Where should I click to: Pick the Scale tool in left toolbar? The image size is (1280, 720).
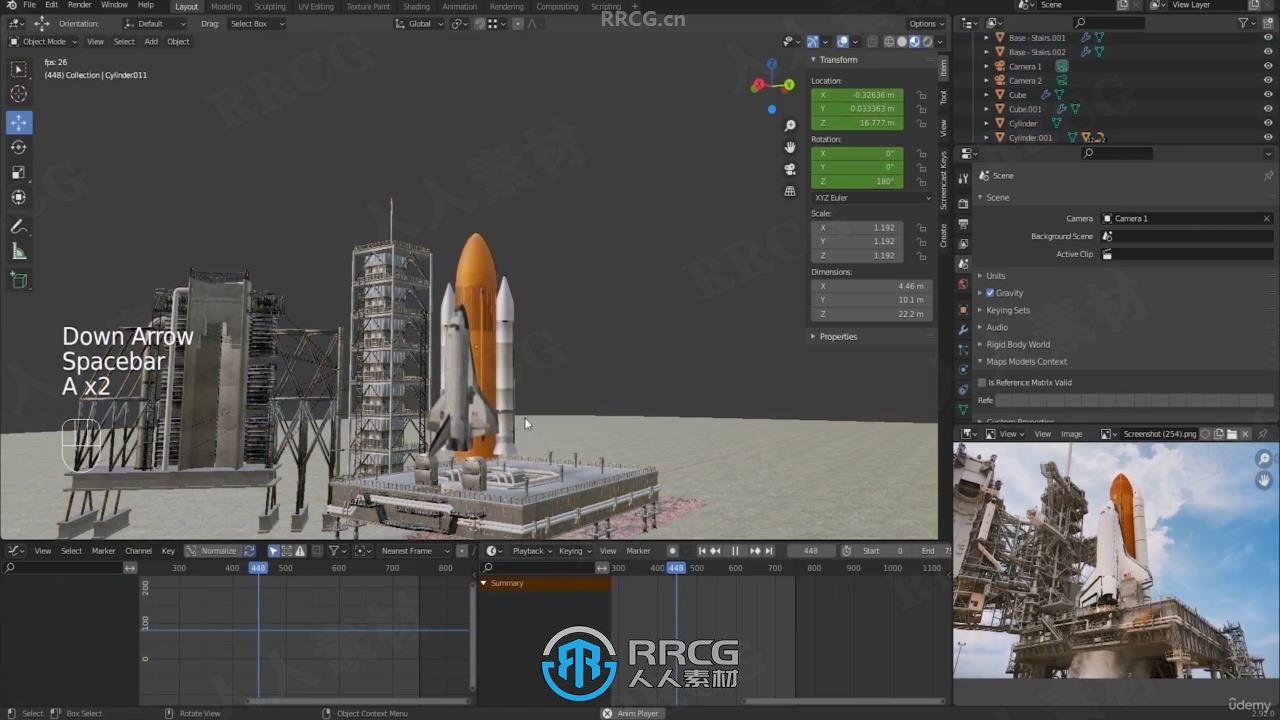click(x=19, y=172)
